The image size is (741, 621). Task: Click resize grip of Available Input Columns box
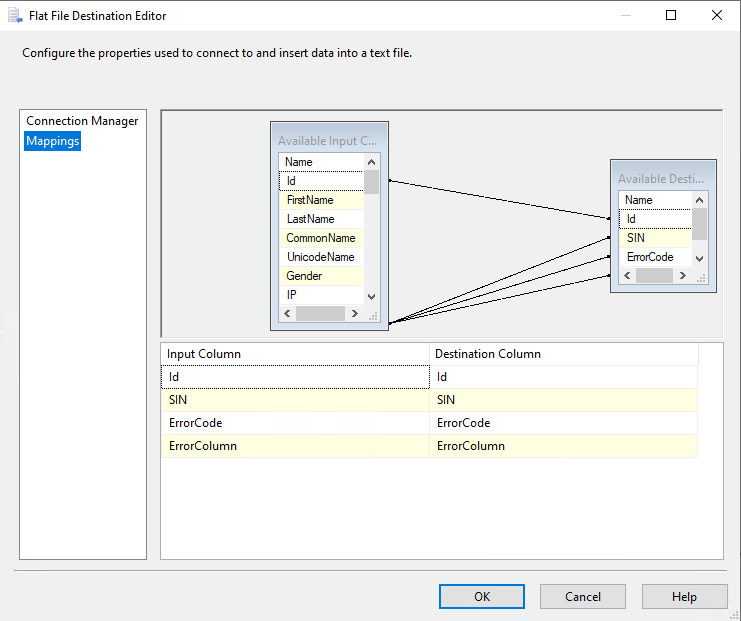pyautogui.click(x=373, y=314)
